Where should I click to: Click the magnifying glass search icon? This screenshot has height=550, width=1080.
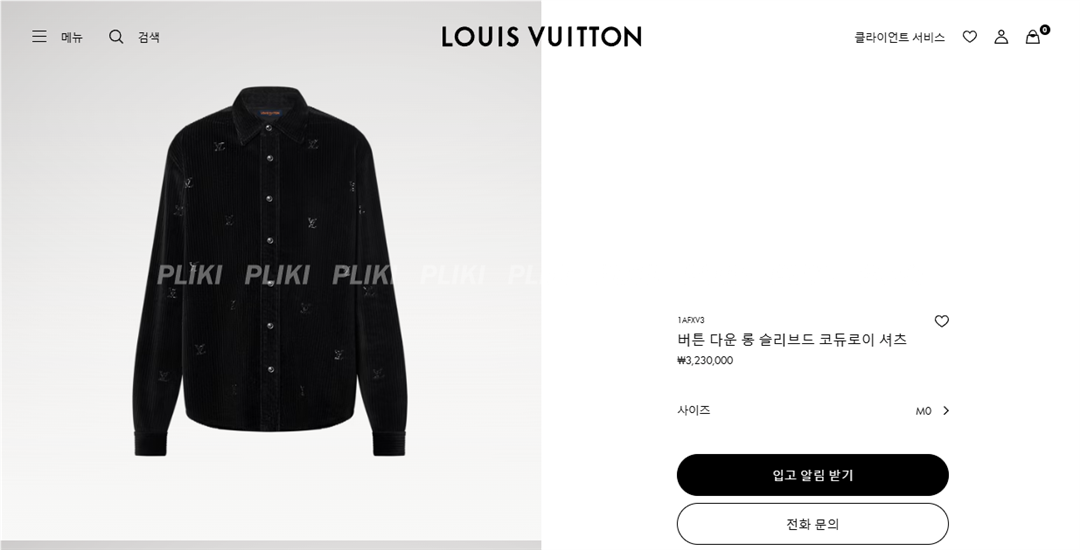[116, 36]
